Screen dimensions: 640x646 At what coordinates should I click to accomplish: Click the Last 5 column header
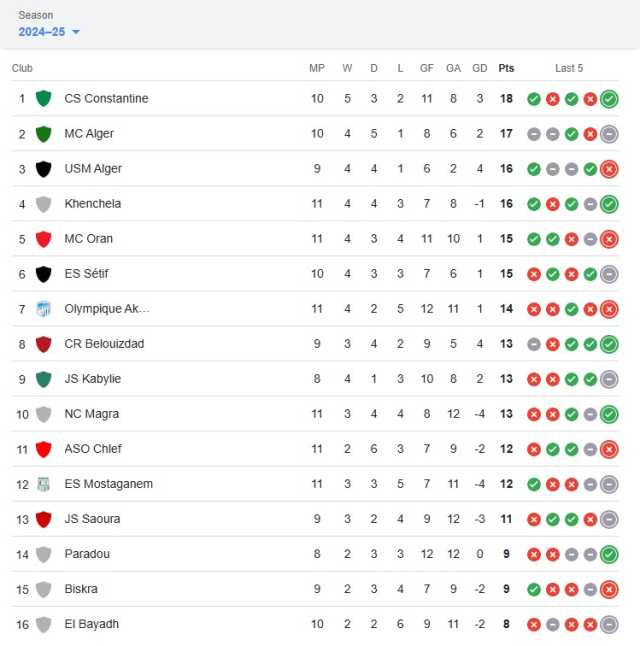(x=569, y=68)
